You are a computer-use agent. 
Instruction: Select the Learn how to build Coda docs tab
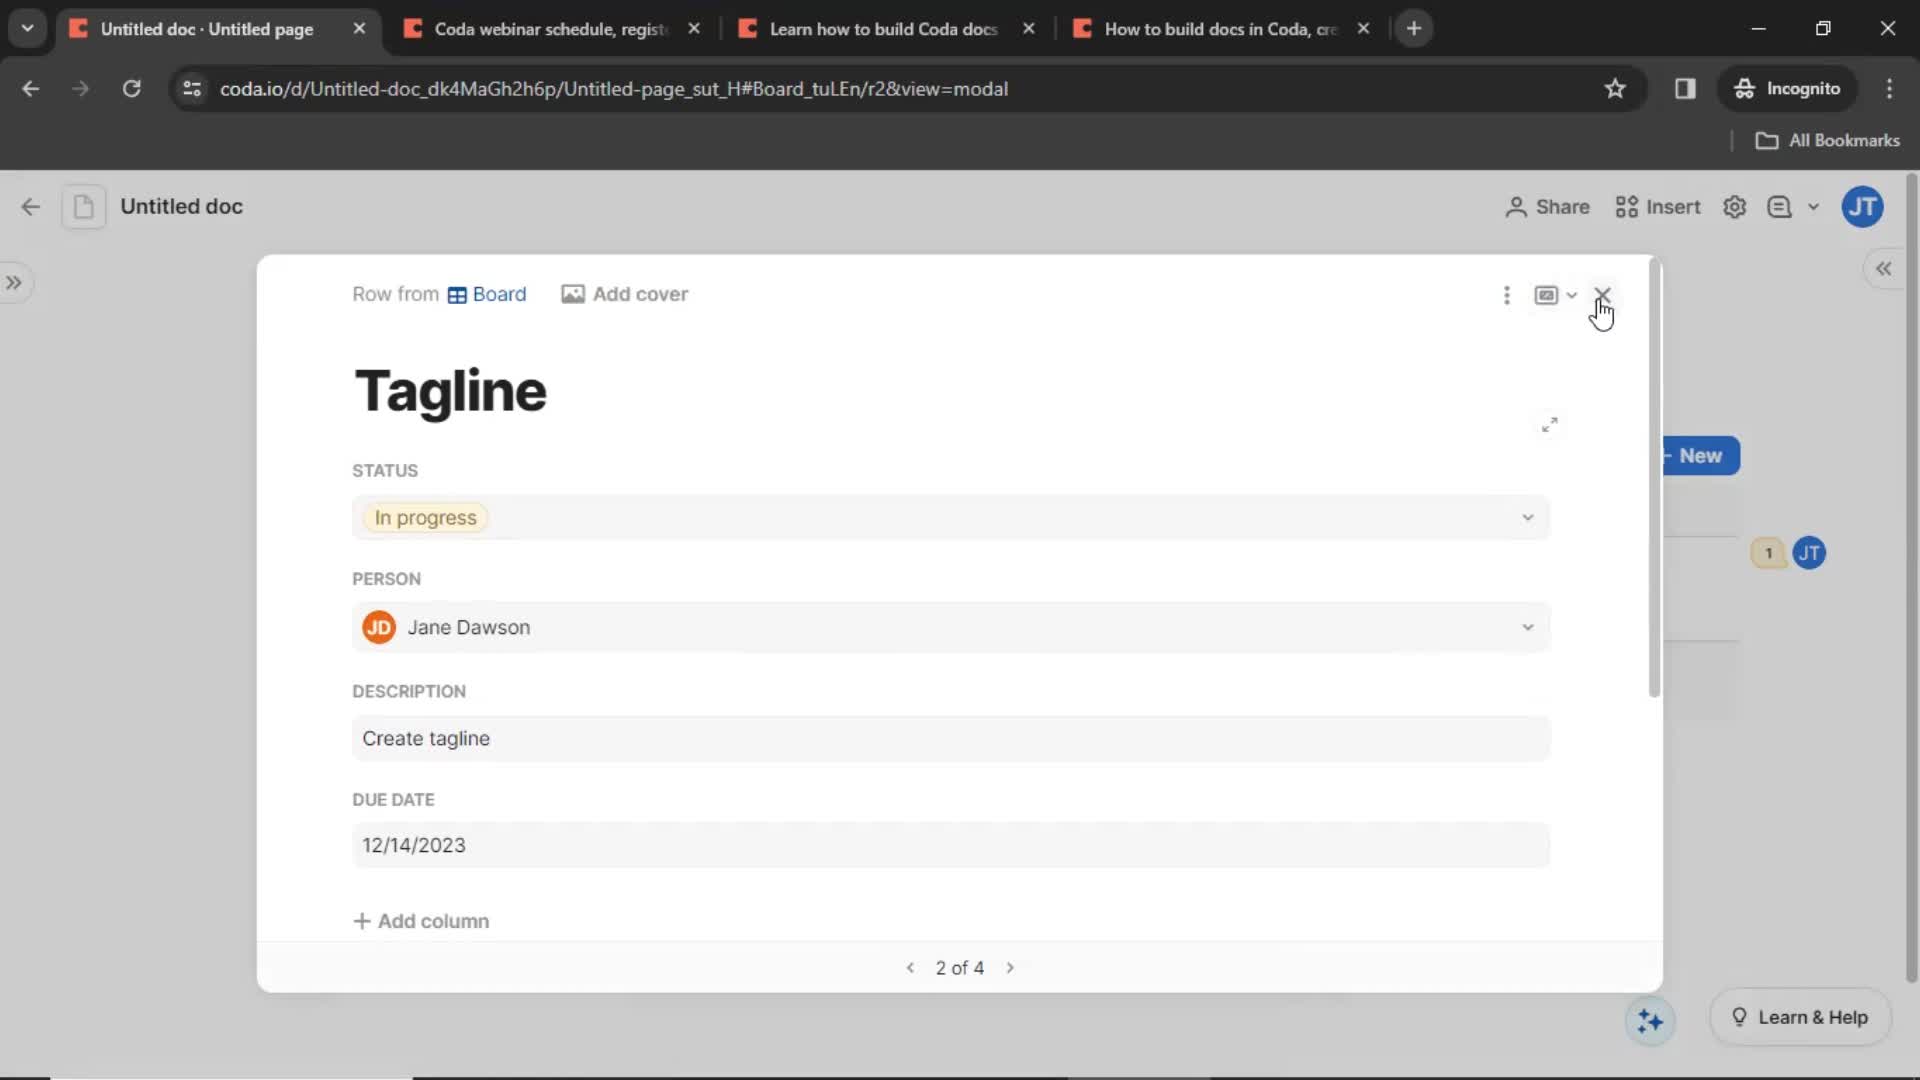[886, 28]
